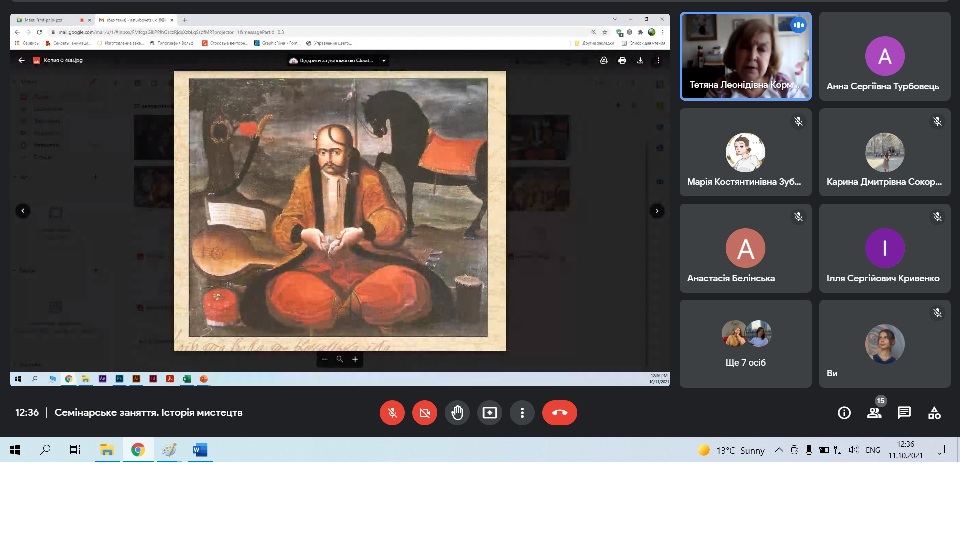Open the meeting details info icon
This screenshot has width=960, height=540.
pyautogui.click(x=844, y=412)
